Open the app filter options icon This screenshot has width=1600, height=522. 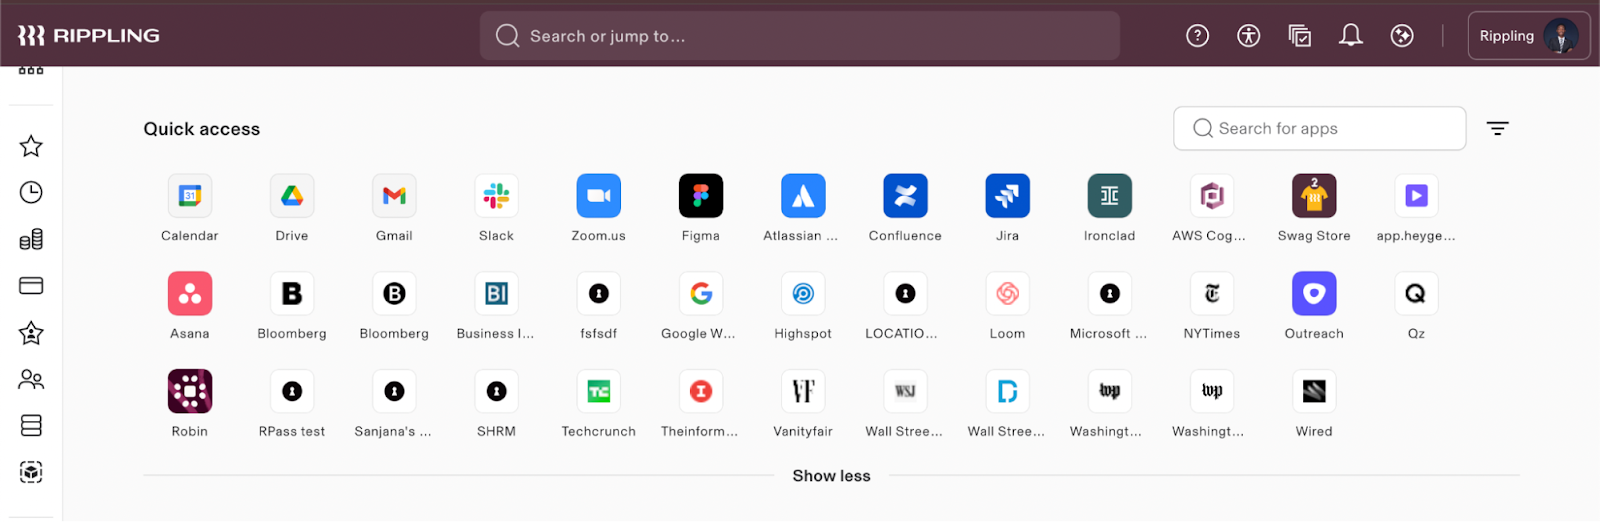pos(1497,129)
